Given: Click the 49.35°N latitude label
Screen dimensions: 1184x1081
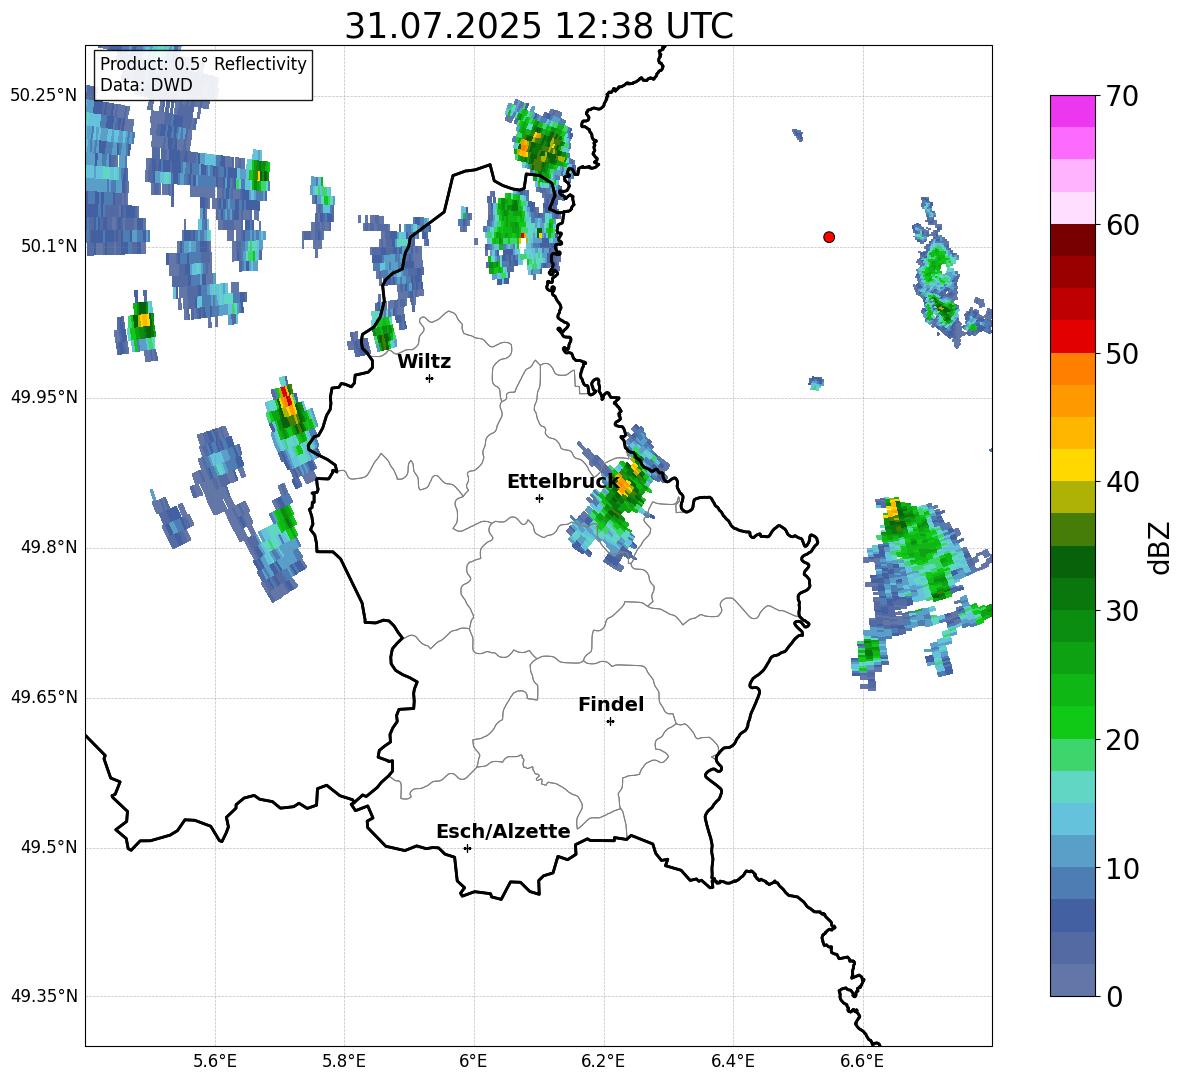Looking at the screenshot, I should pyautogui.click(x=44, y=996).
